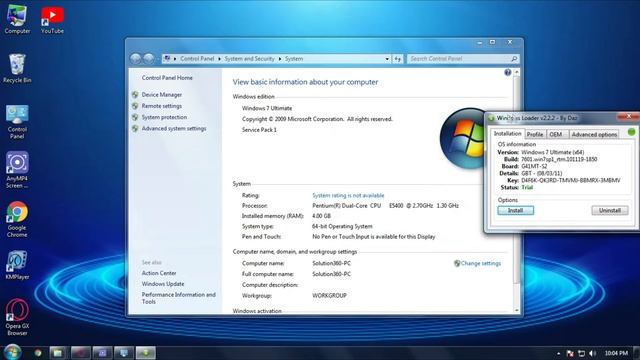The image size is (640, 360).
Task: Click the volume icon in system tray
Action: pyautogui.click(x=593, y=353)
